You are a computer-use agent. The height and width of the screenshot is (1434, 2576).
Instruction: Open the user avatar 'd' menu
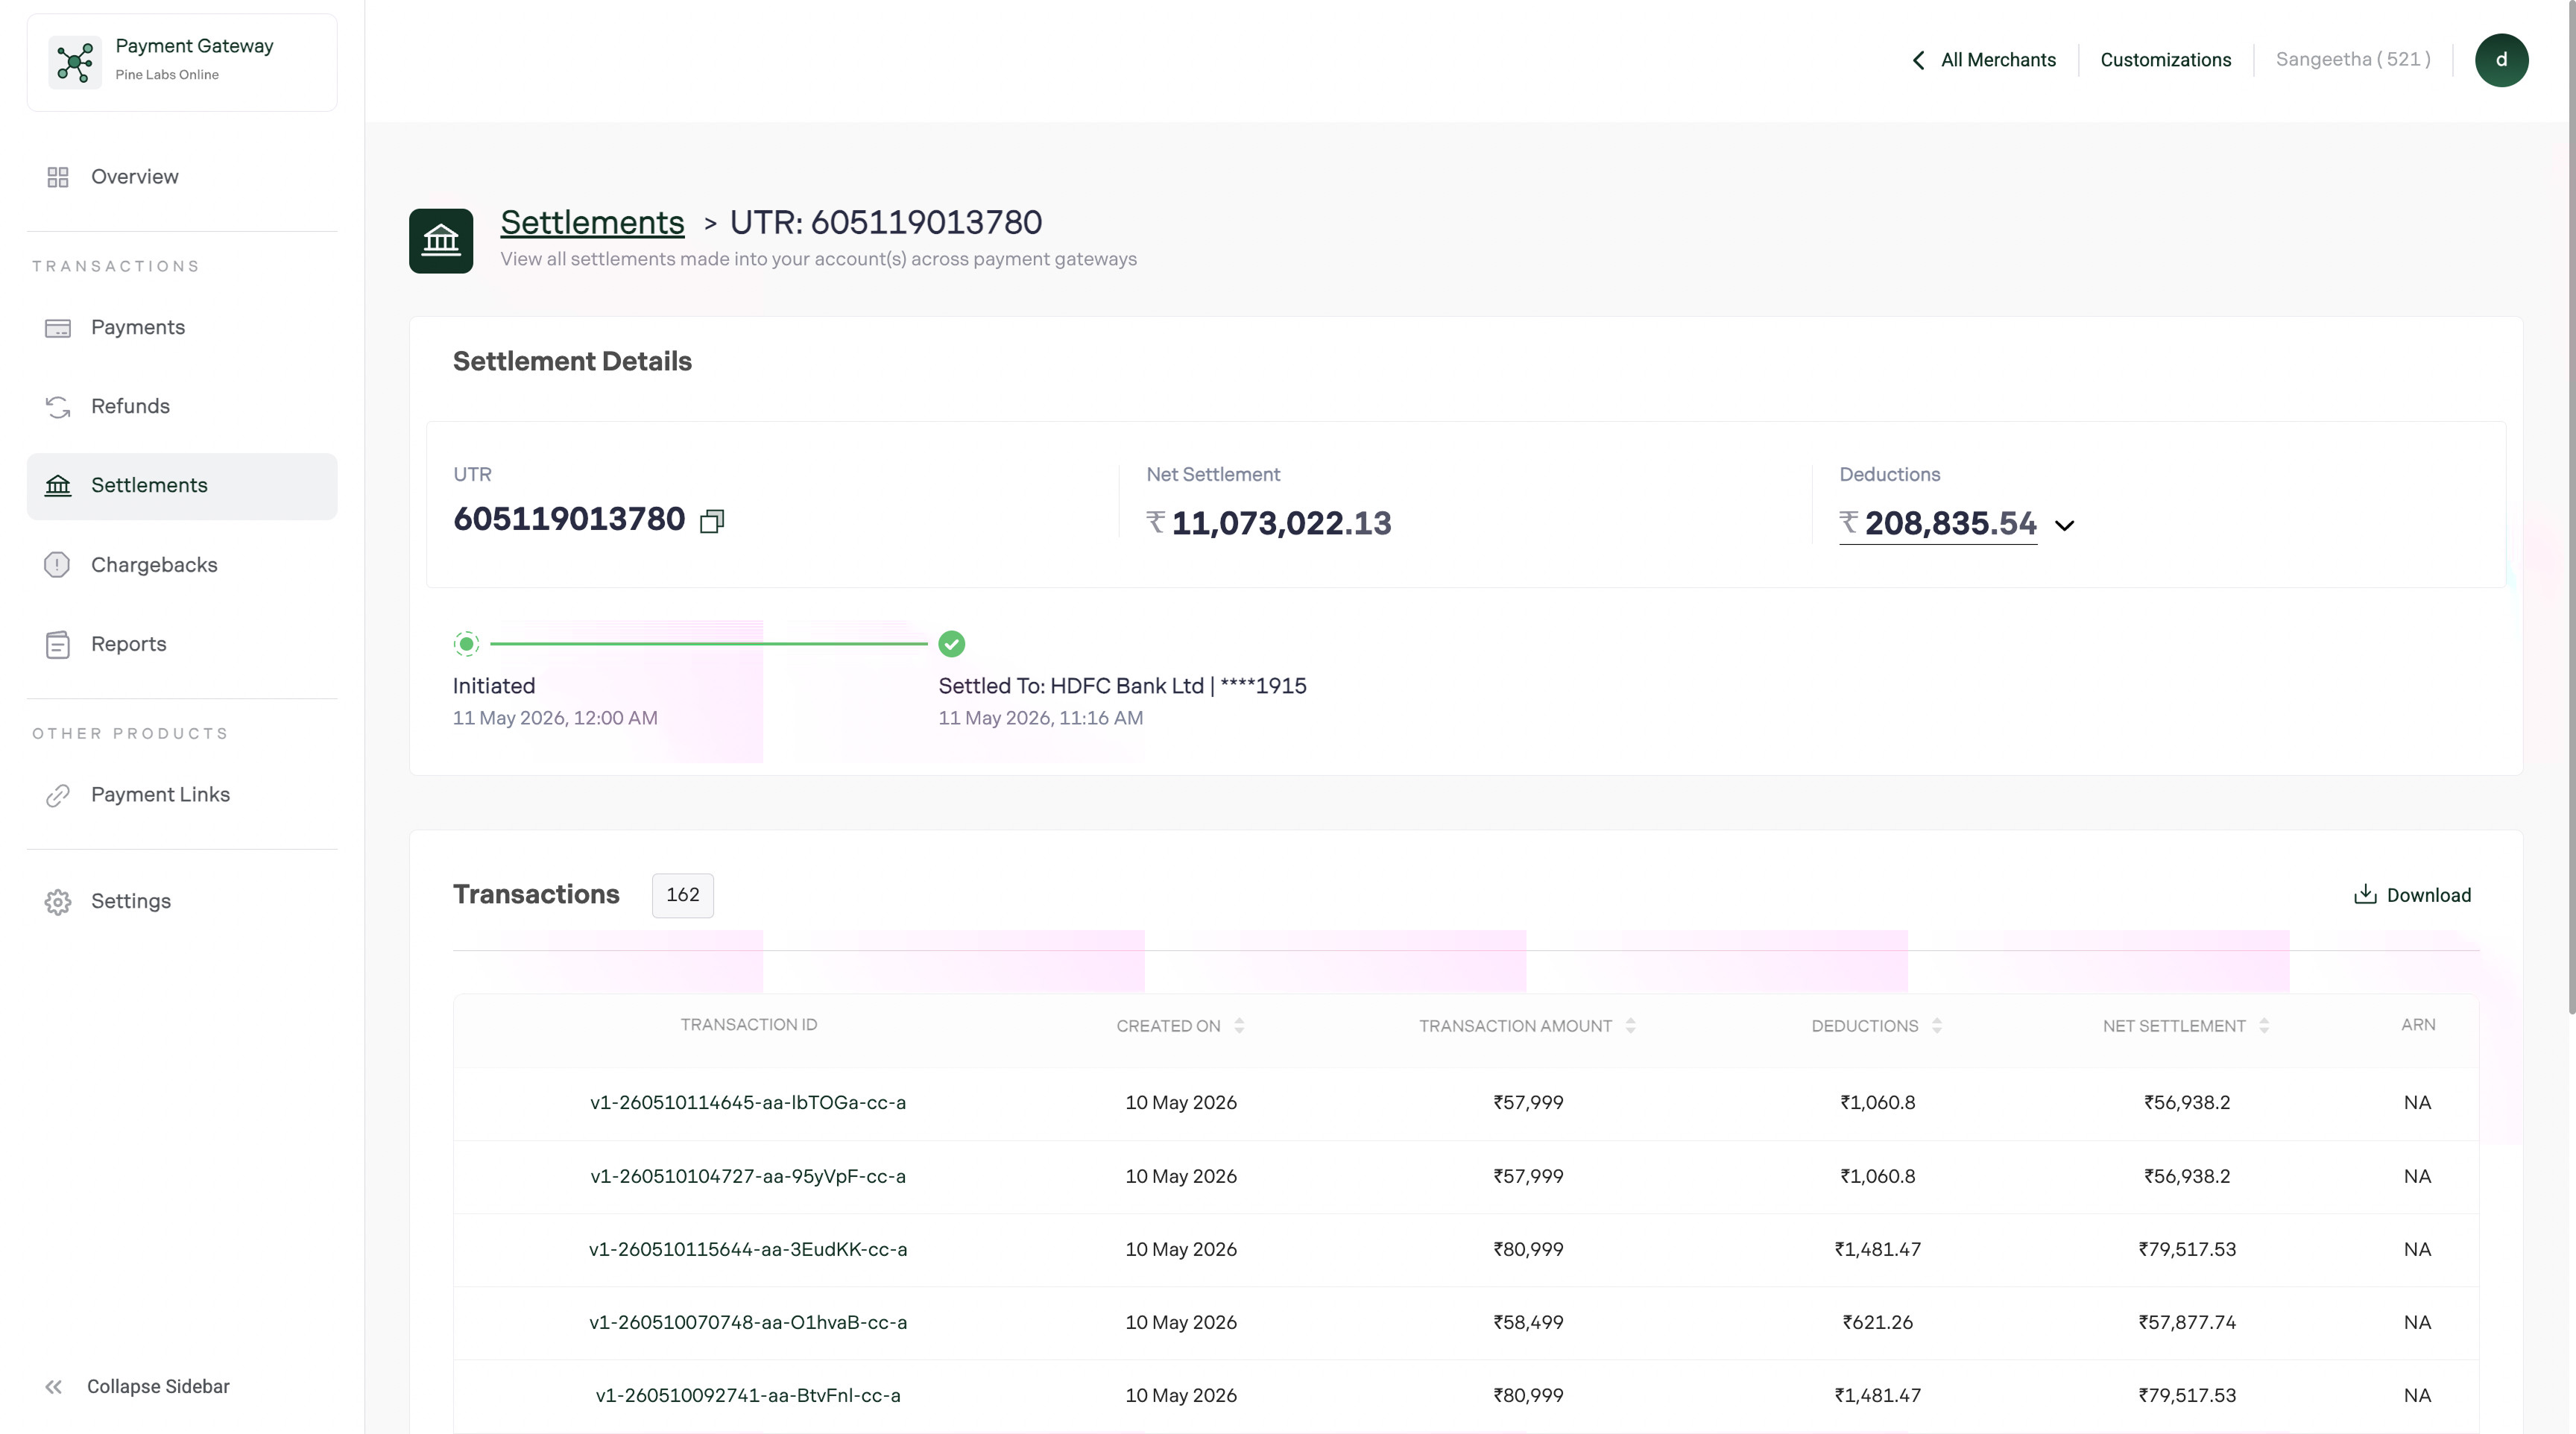tap(2501, 60)
